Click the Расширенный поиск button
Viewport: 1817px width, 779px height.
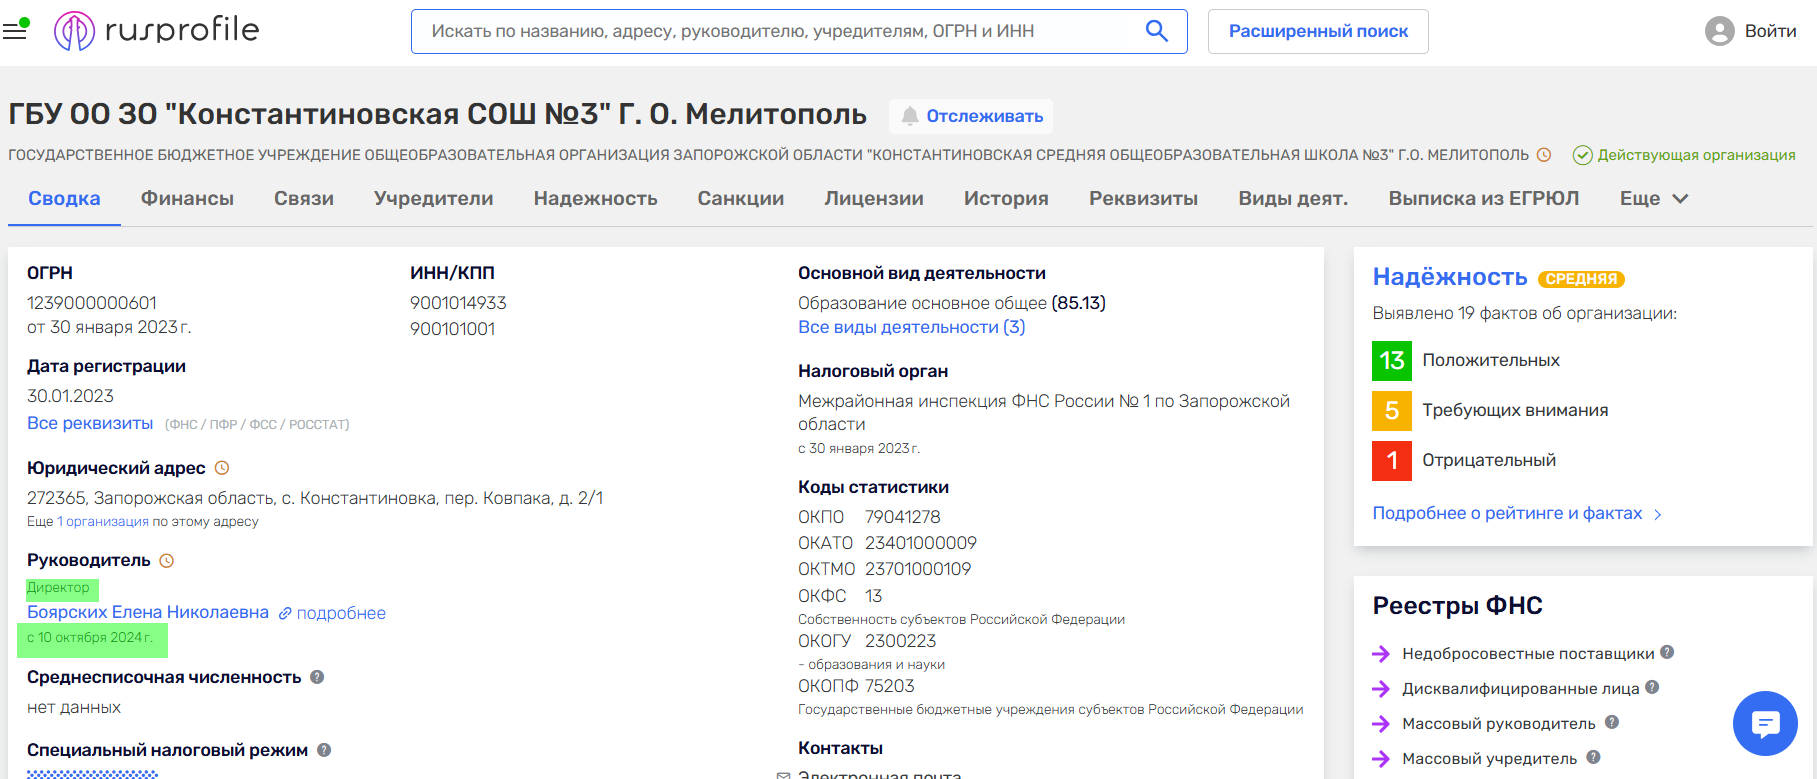[x=1317, y=31]
